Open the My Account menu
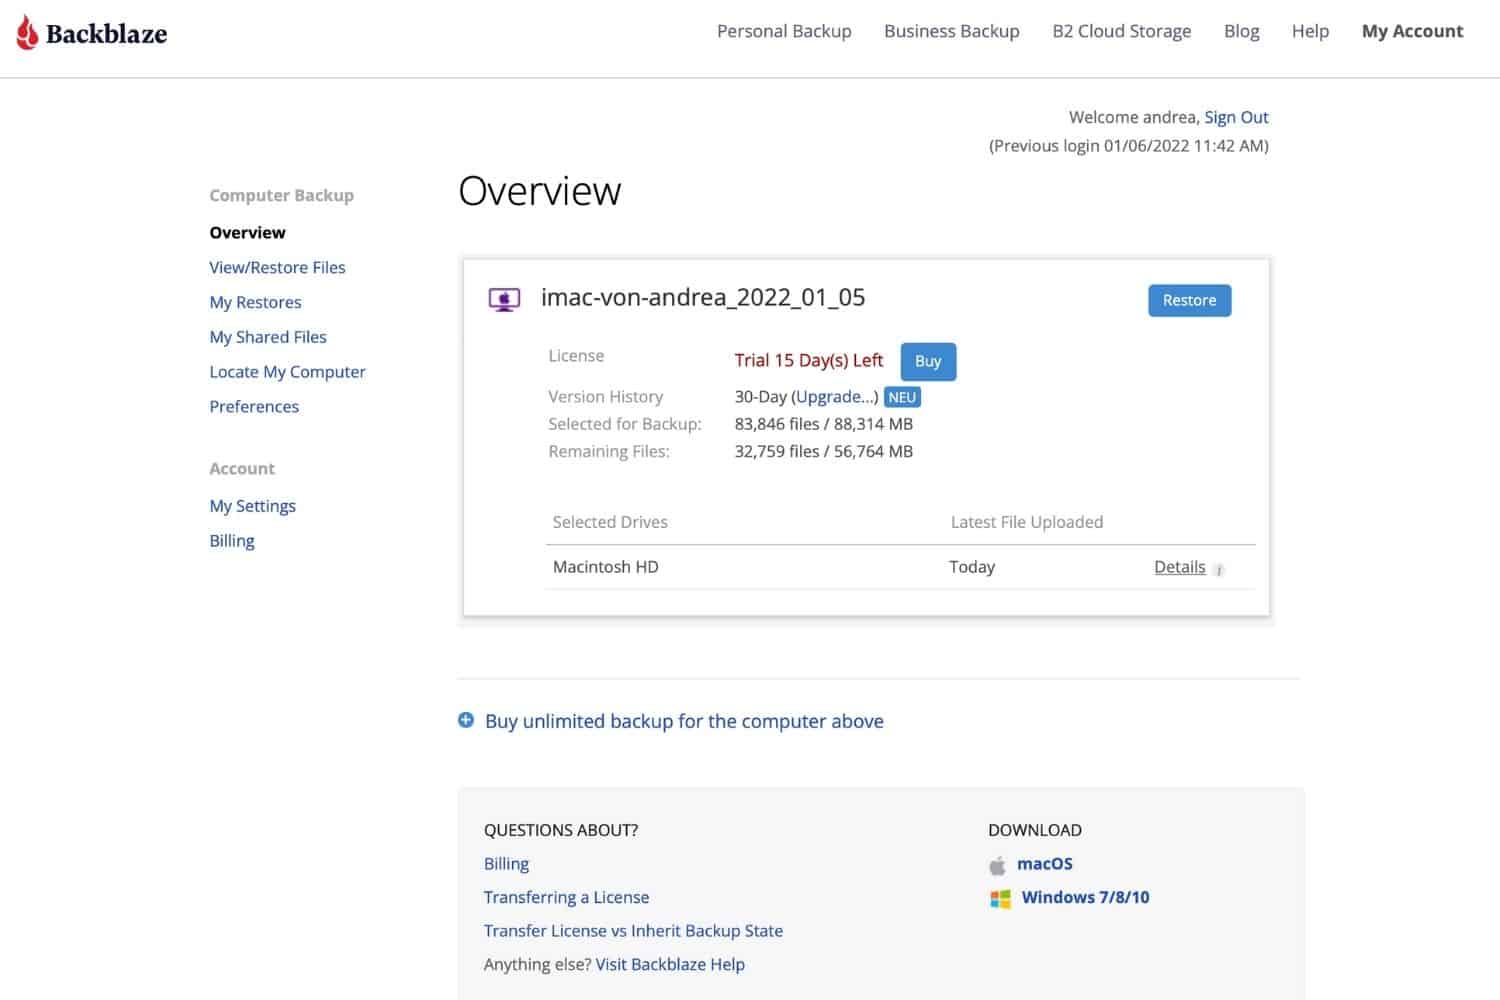Viewport: 1500px width, 1000px height. (1412, 31)
